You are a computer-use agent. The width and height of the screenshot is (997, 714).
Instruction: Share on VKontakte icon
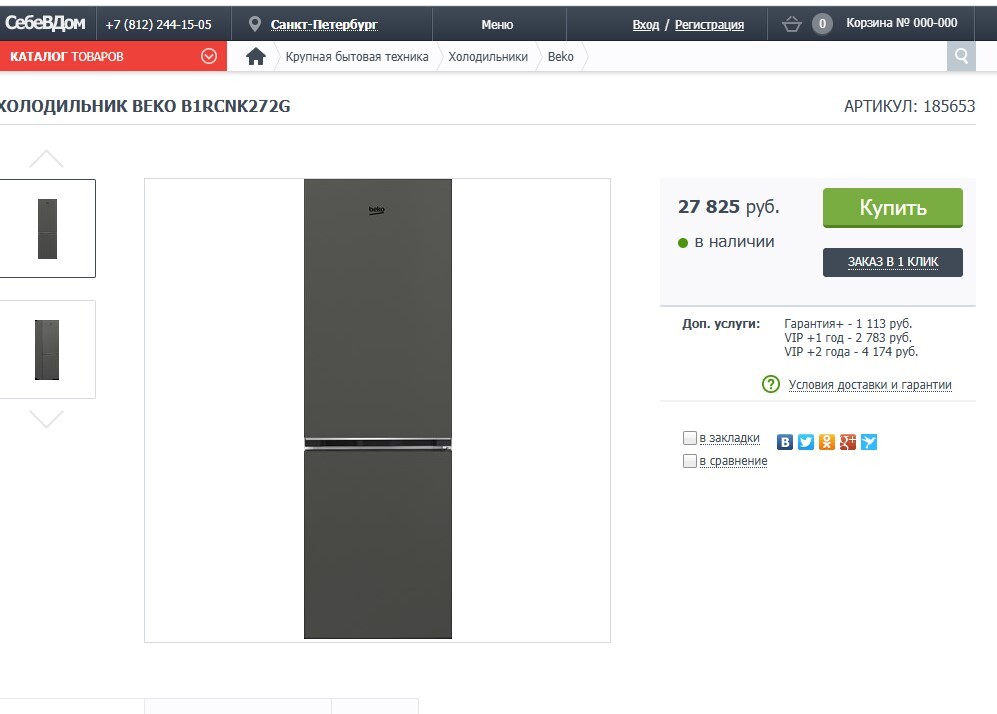click(x=785, y=441)
